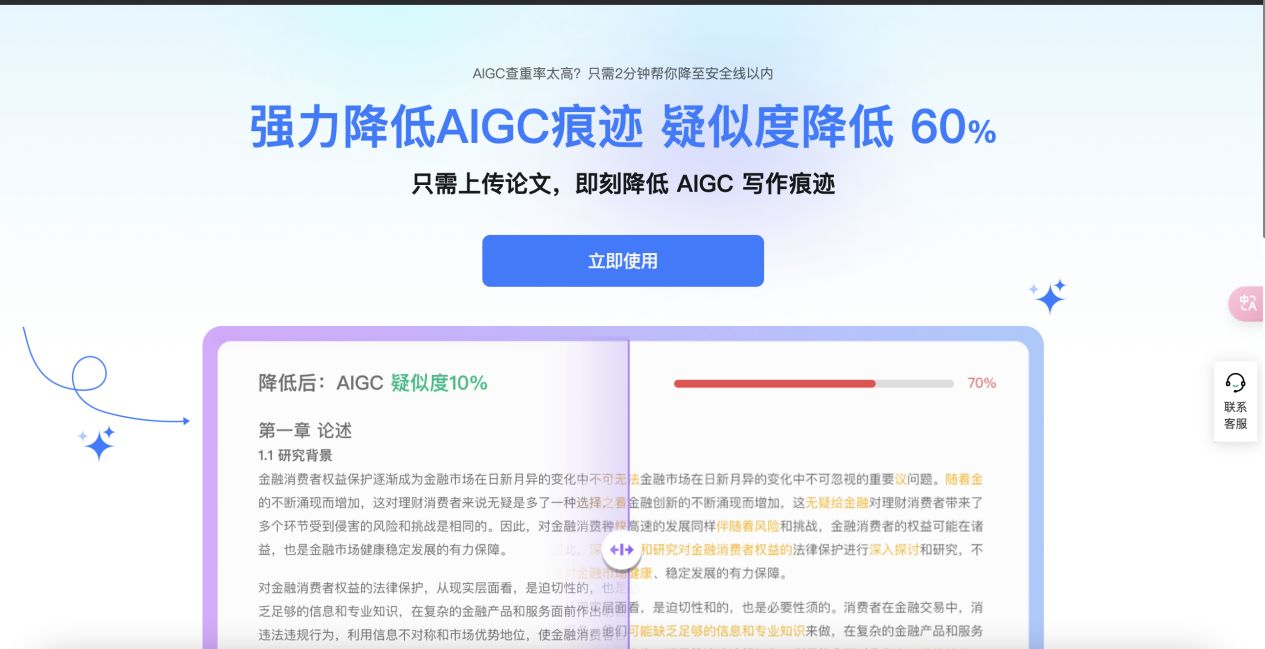1265x649 pixels.
Task: Click the 联系客服 text label
Action: (x=1235, y=415)
